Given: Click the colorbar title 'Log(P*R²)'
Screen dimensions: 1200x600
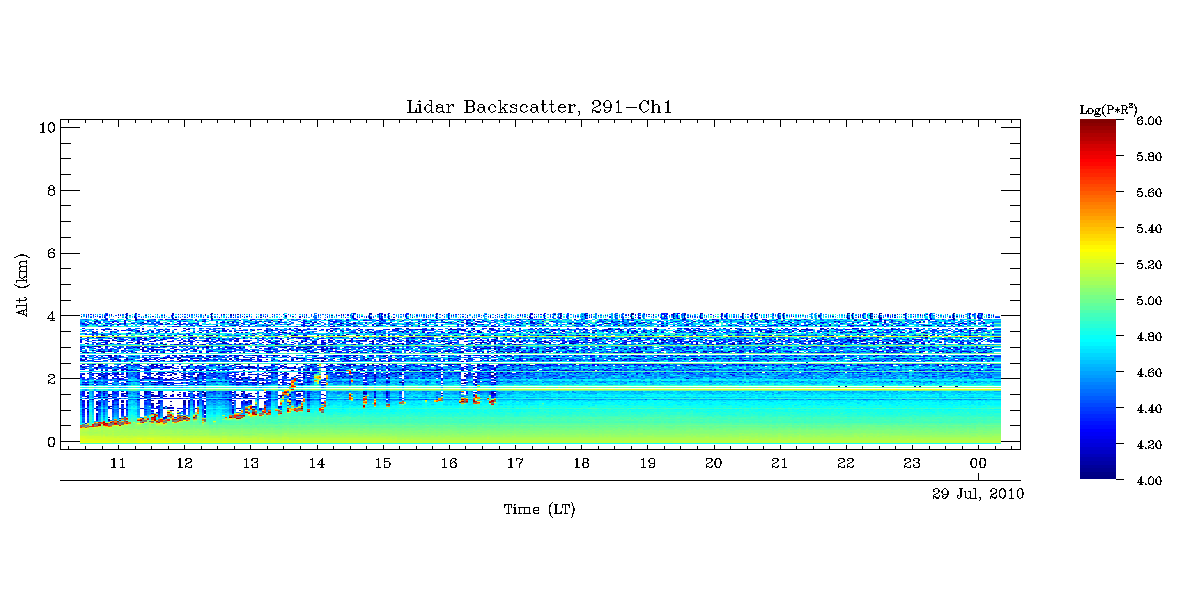Looking at the screenshot, I should click(x=1109, y=108).
